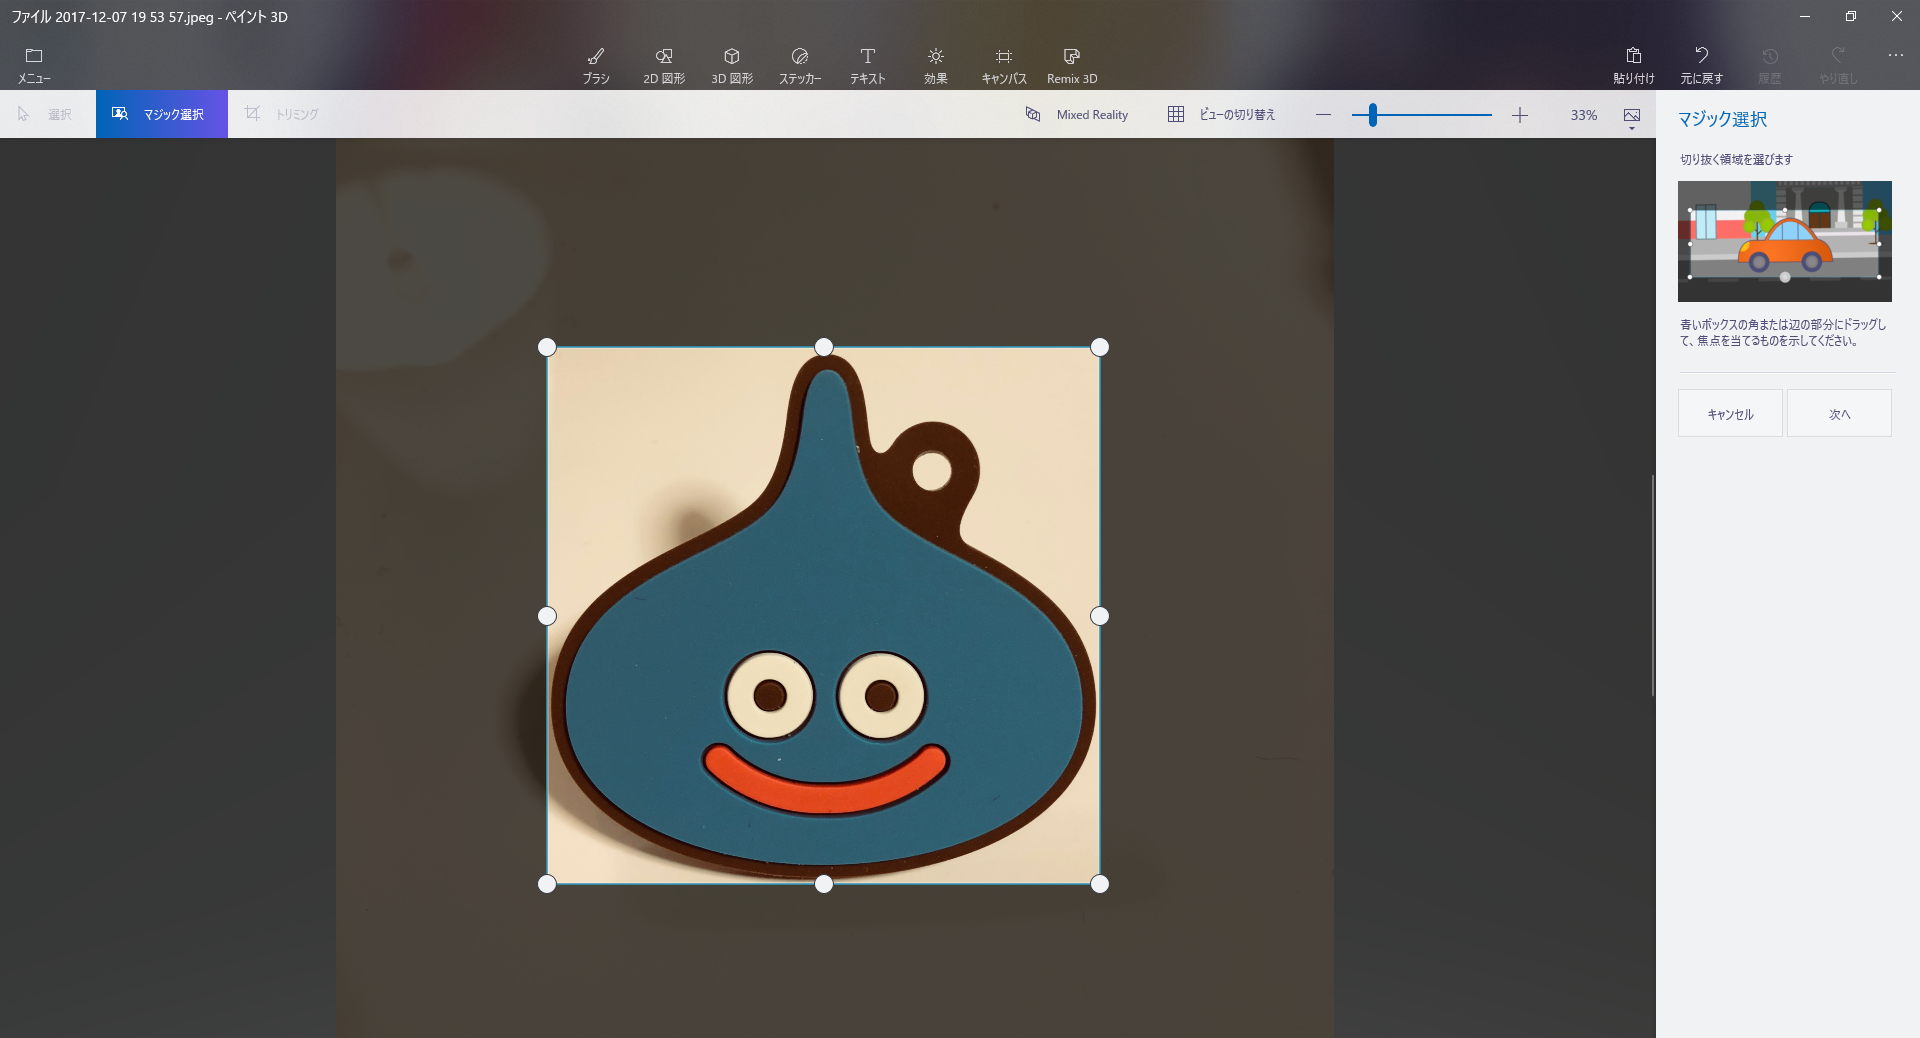The height and width of the screenshot is (1038, 1920).
Task: Open the 2D 図形 shapes tool
Action: pyautogui.click(x=664, y=65)
